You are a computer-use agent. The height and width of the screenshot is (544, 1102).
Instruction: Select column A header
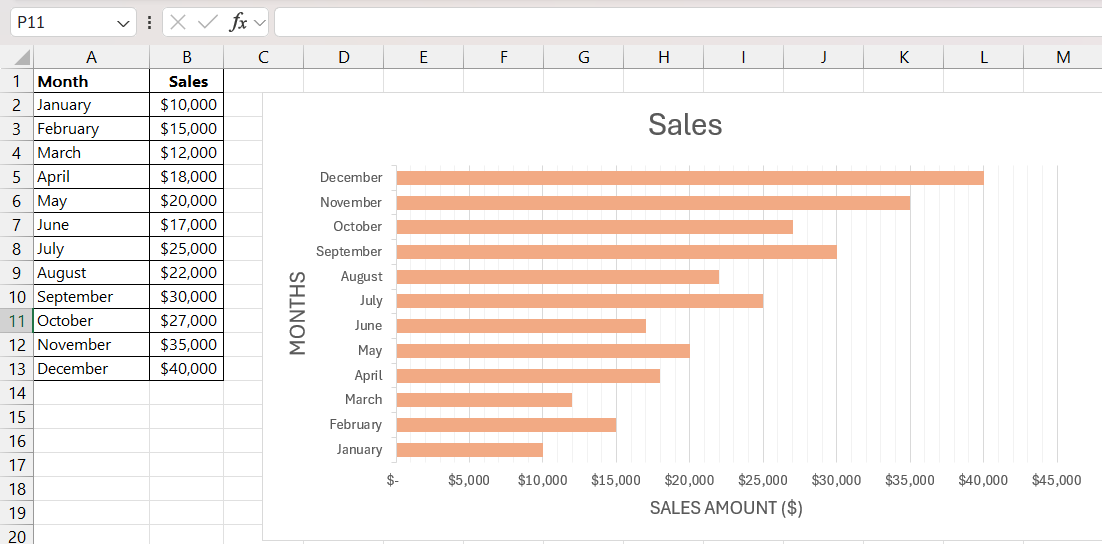point(91,58)
